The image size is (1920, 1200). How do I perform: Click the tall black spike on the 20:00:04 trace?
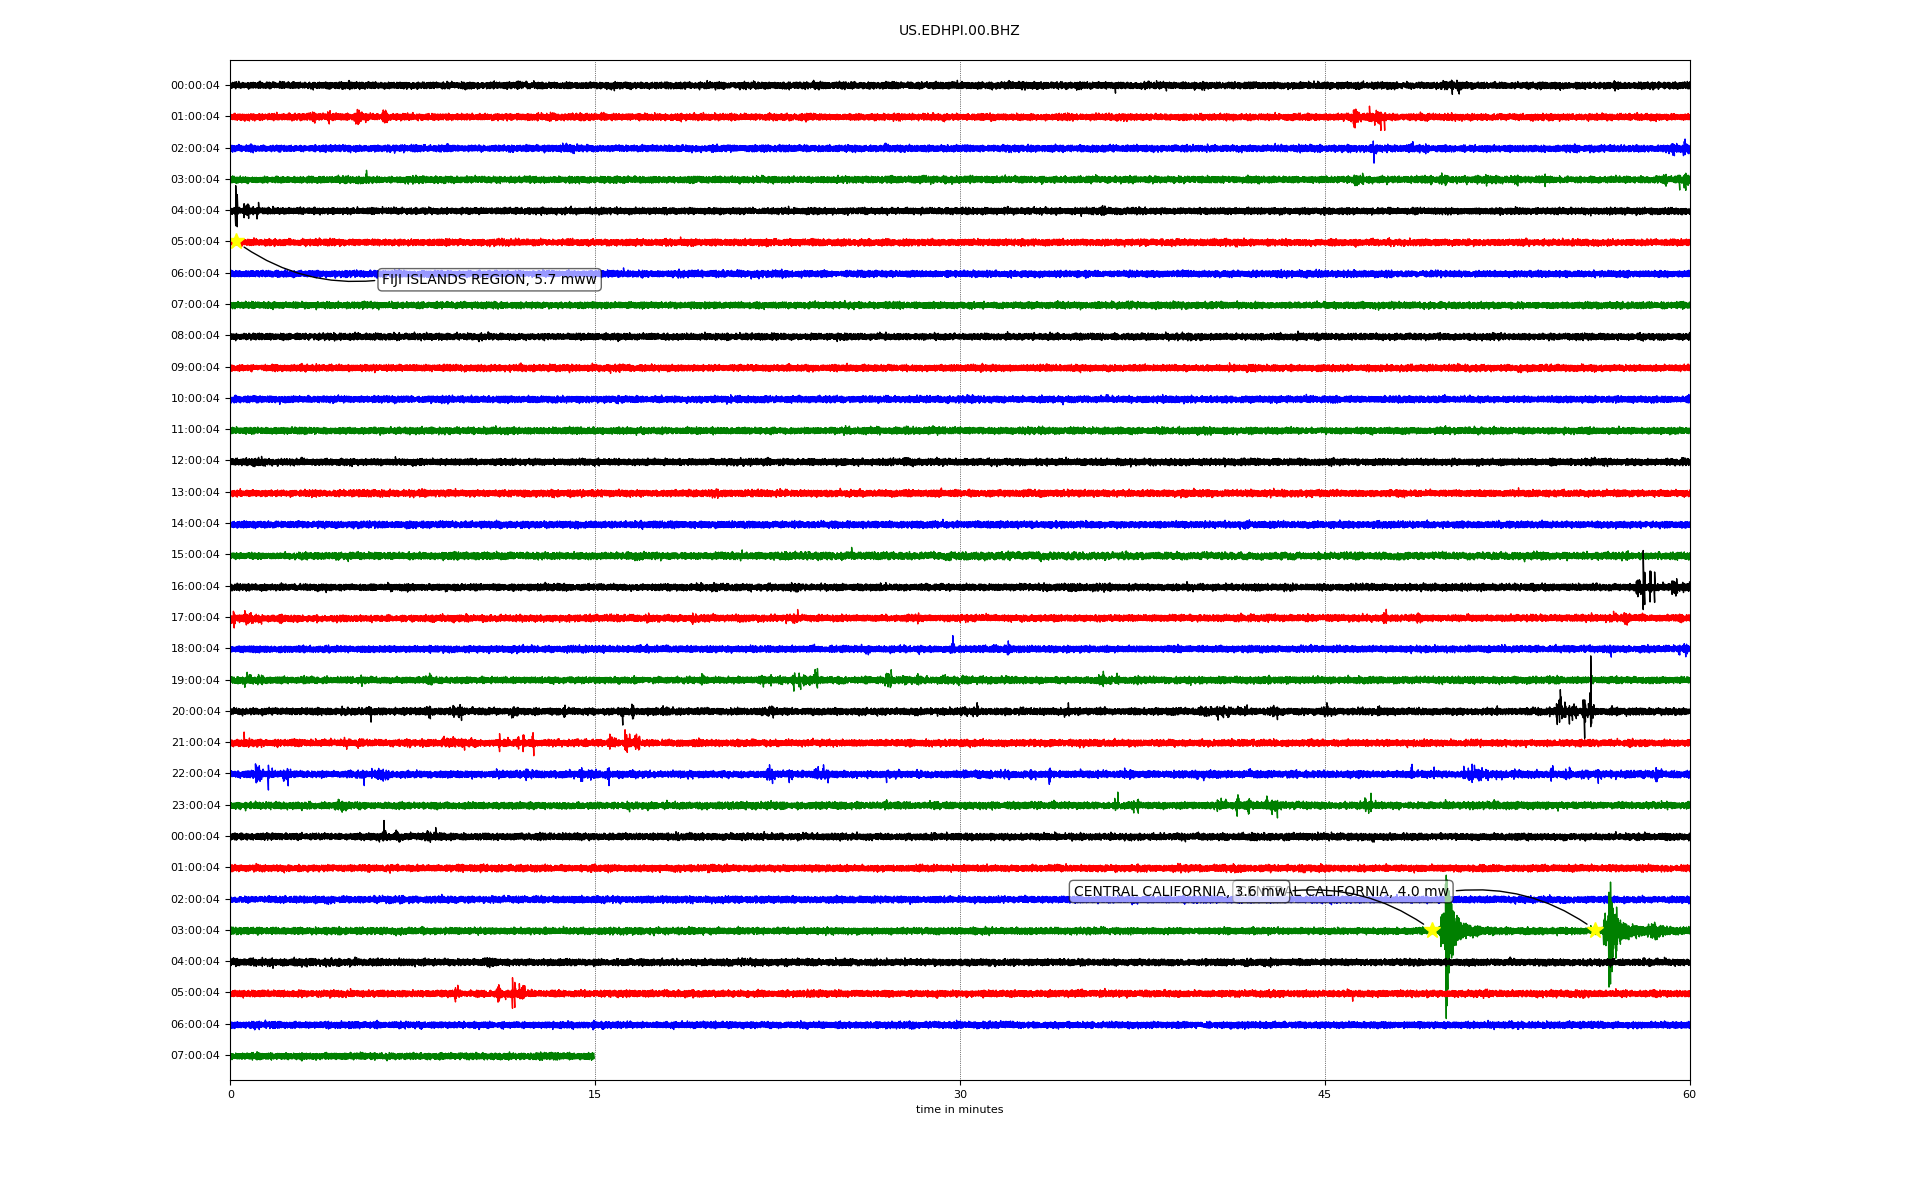click(1590, 690)
